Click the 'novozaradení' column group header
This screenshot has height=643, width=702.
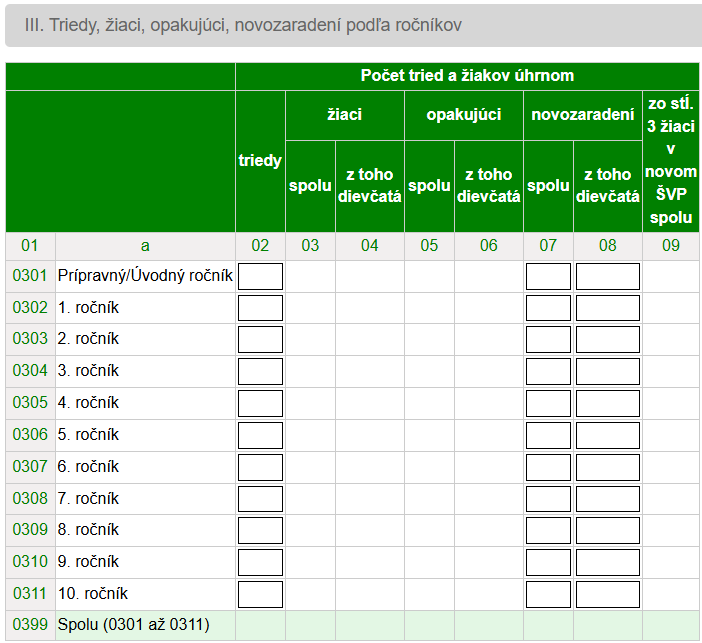[582, 115]
